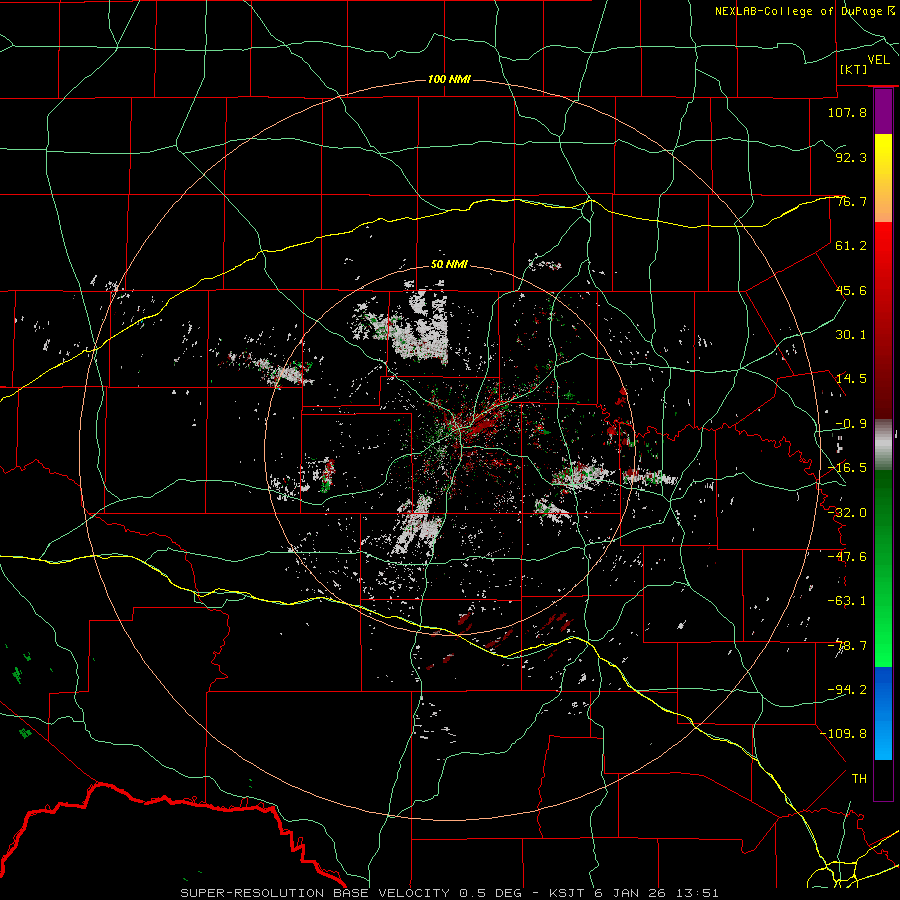Click the -32.0 legend value
This screenshot has height=900, width=900.
[847, 513]
